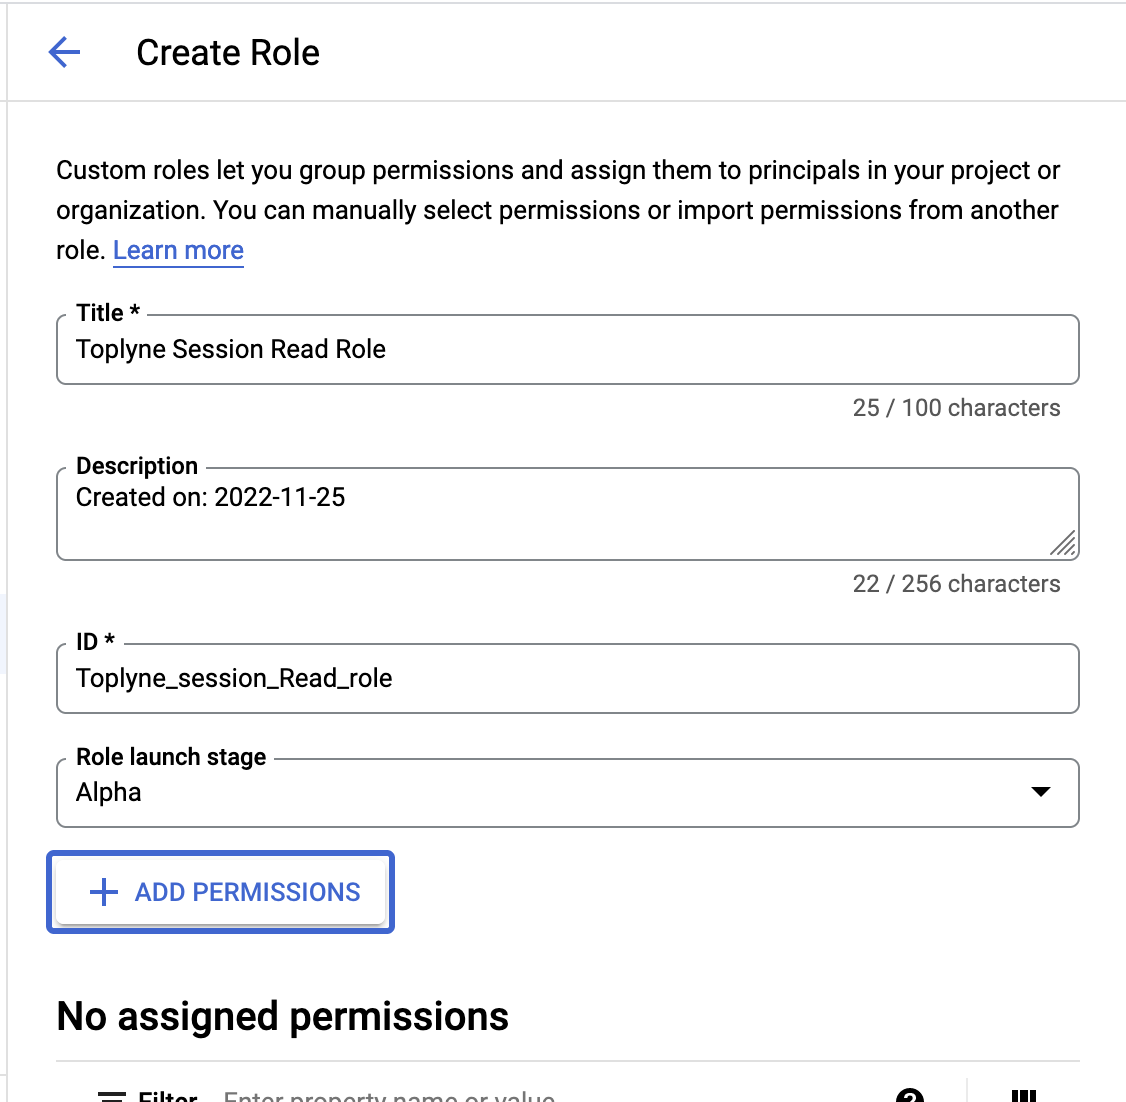Screen dimensions: 1126x1102
Task: Focus the Title field with Toplyne Session Read Role
Action: coord(567,350)
